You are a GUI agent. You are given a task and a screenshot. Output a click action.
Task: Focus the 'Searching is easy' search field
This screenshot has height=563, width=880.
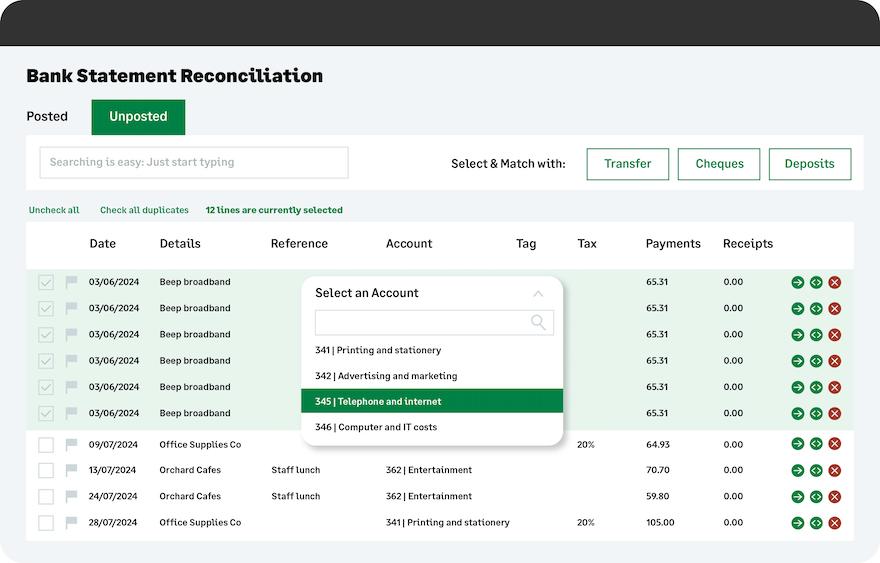194,162
